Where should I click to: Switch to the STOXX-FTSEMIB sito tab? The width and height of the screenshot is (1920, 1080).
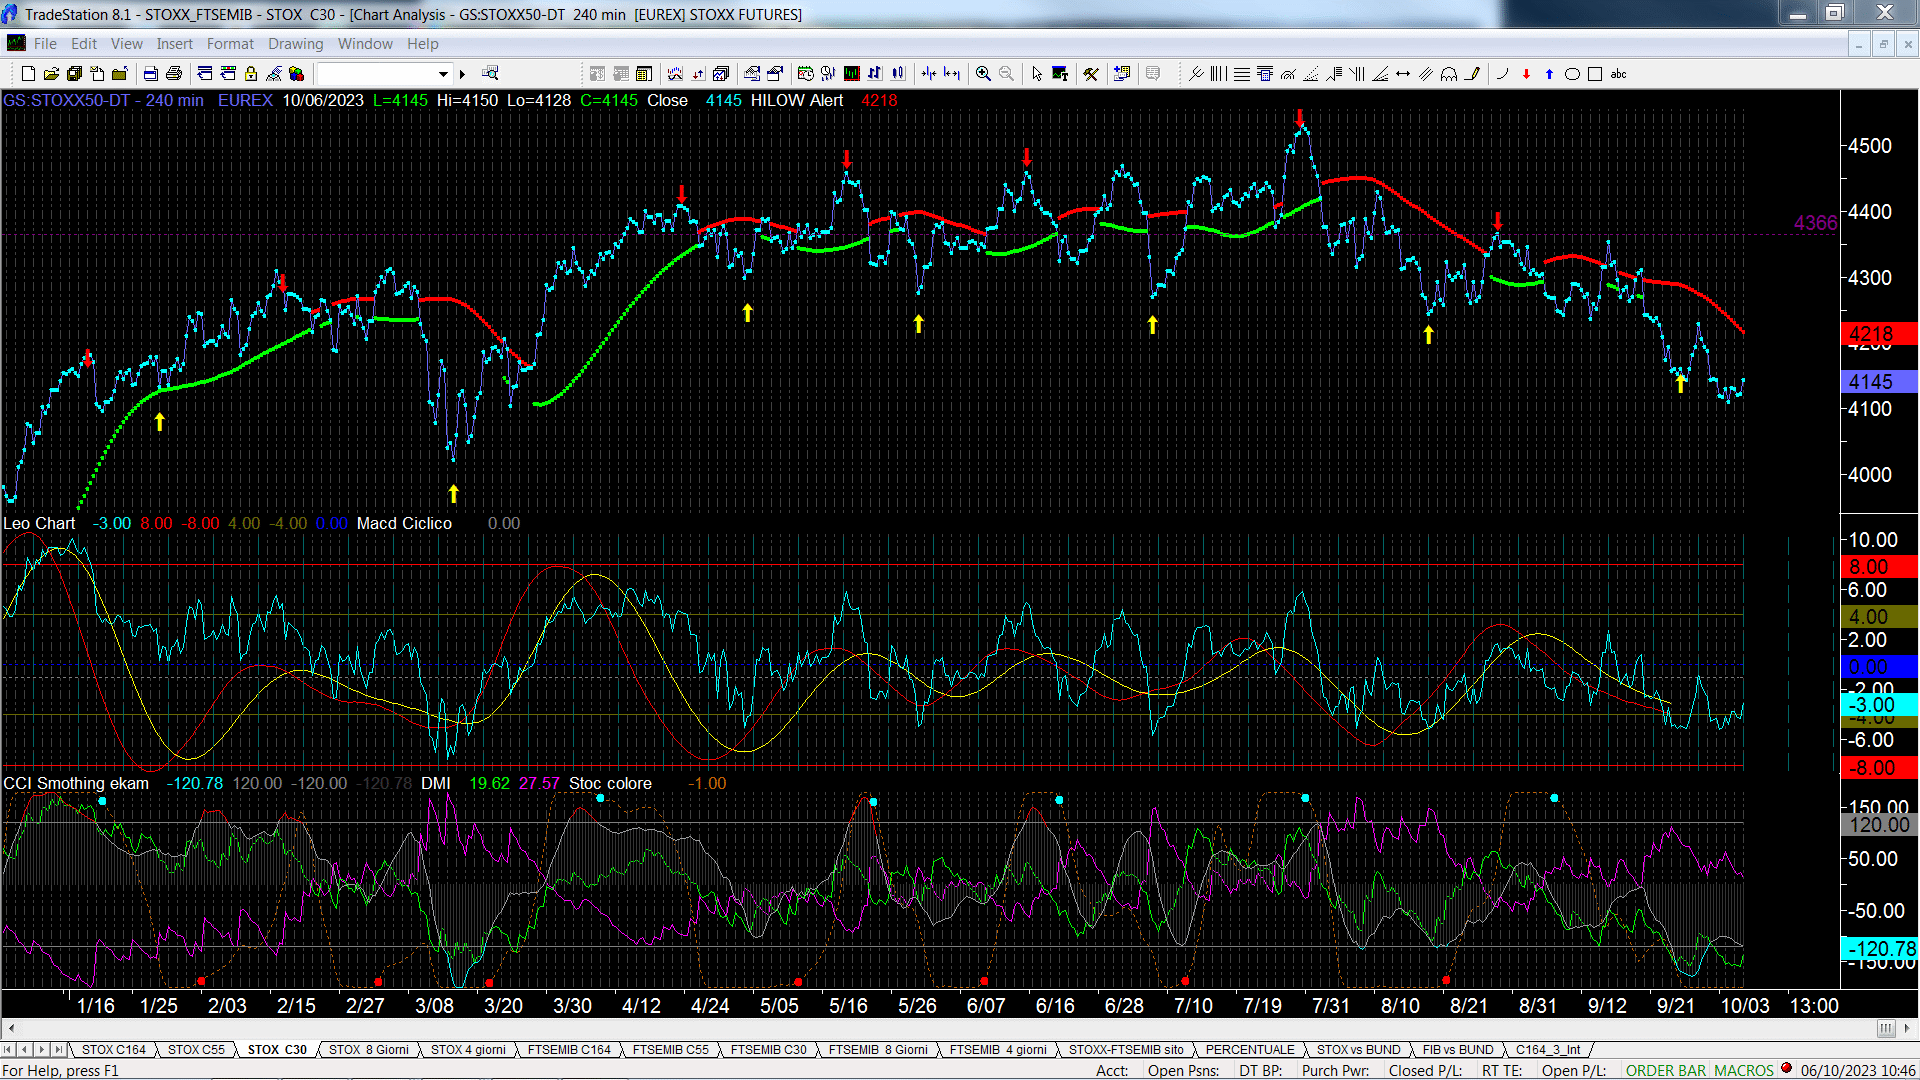coord(1126,1050)
